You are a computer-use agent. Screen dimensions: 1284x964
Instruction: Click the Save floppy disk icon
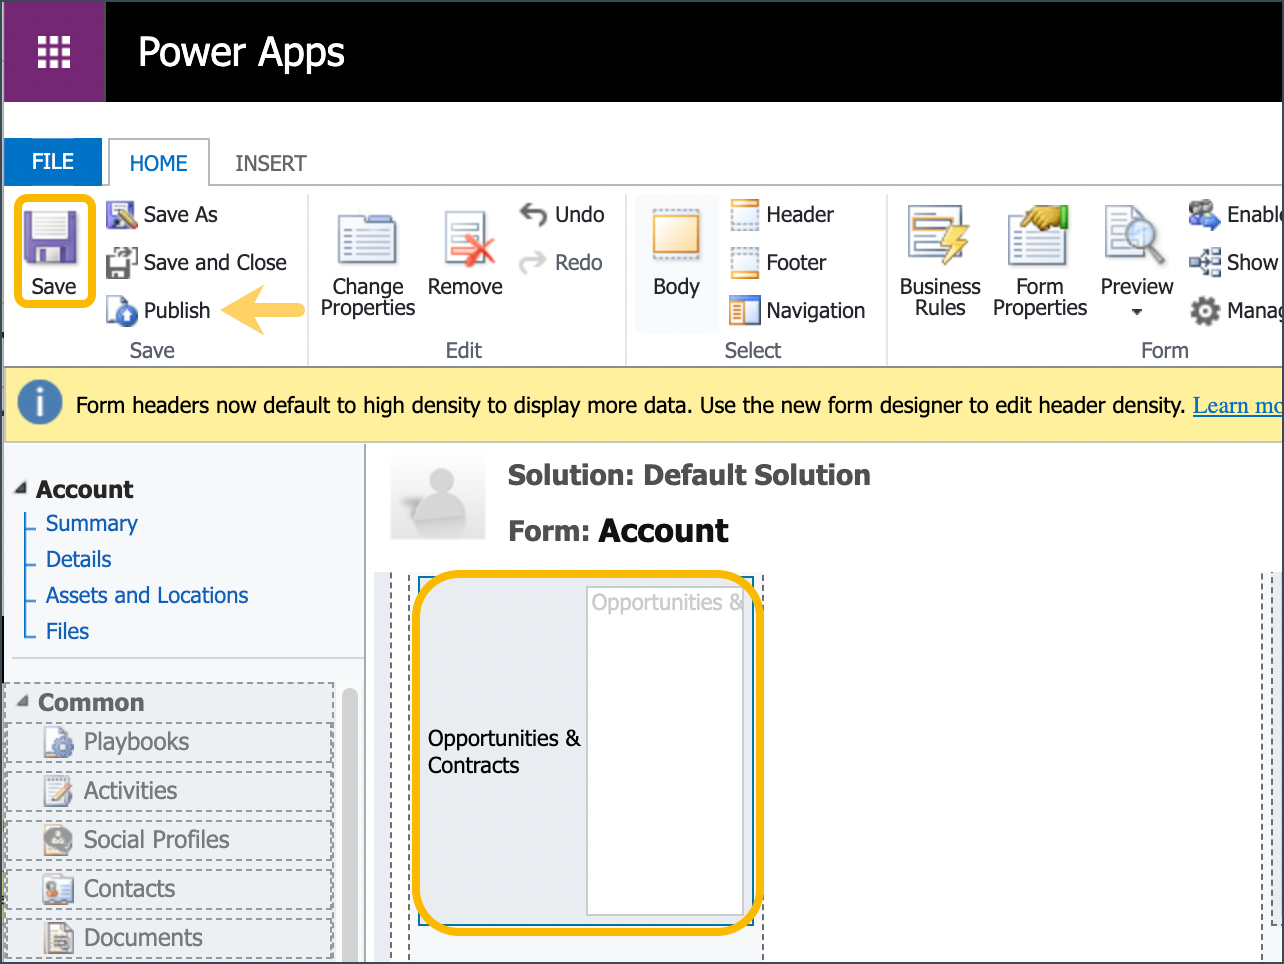[x=52, y=239]
